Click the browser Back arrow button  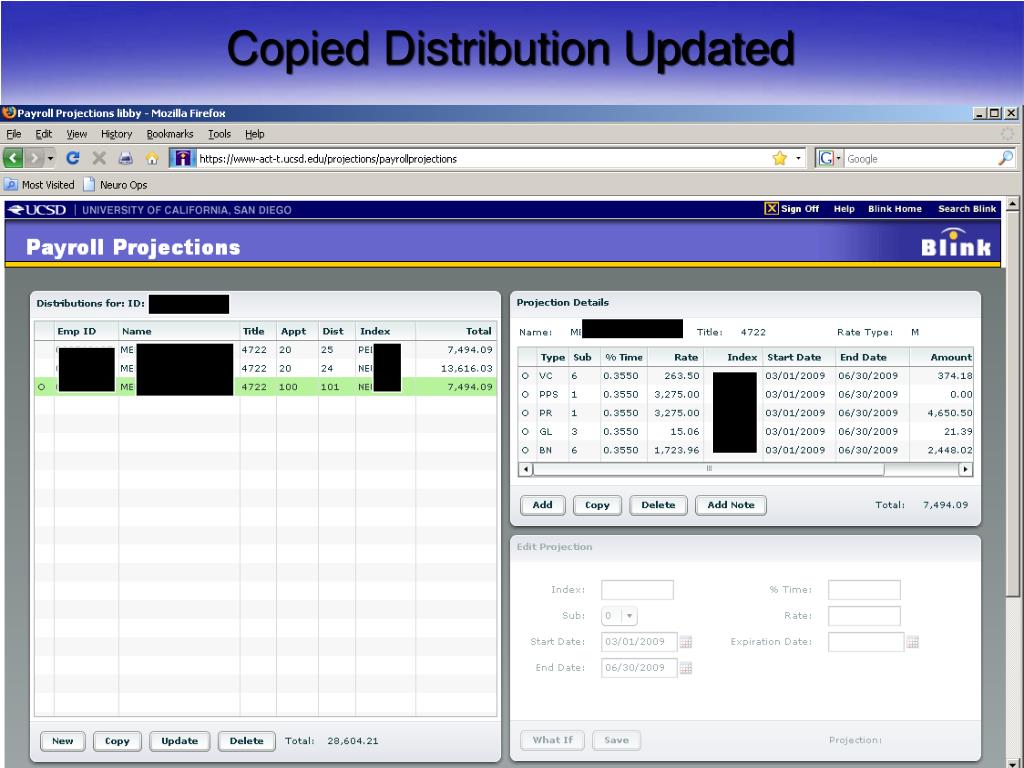click(14, 158)
